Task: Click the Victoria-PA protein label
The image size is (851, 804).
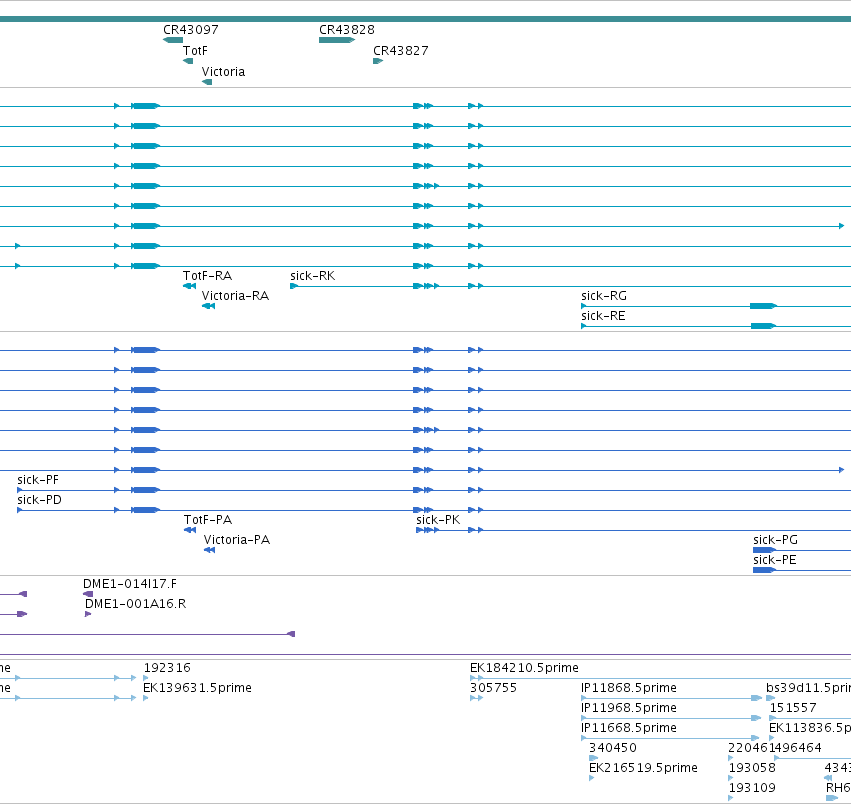Action: click(237, 540)
